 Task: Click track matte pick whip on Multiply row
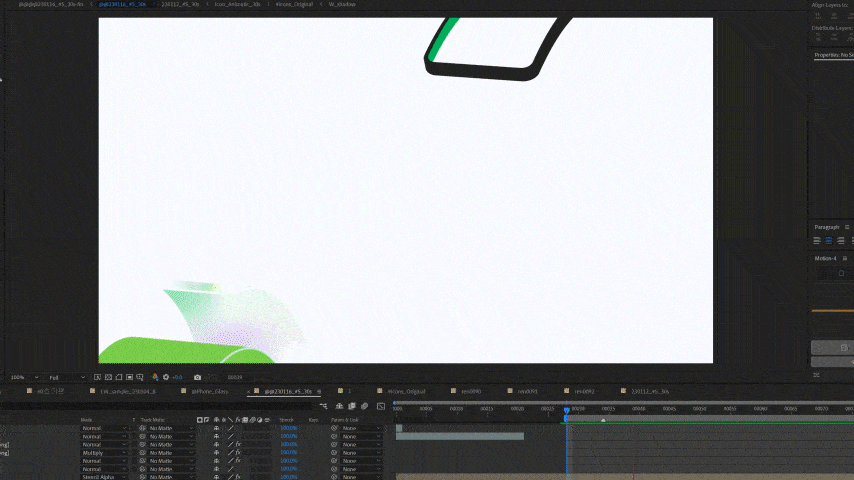click(142, 453)
